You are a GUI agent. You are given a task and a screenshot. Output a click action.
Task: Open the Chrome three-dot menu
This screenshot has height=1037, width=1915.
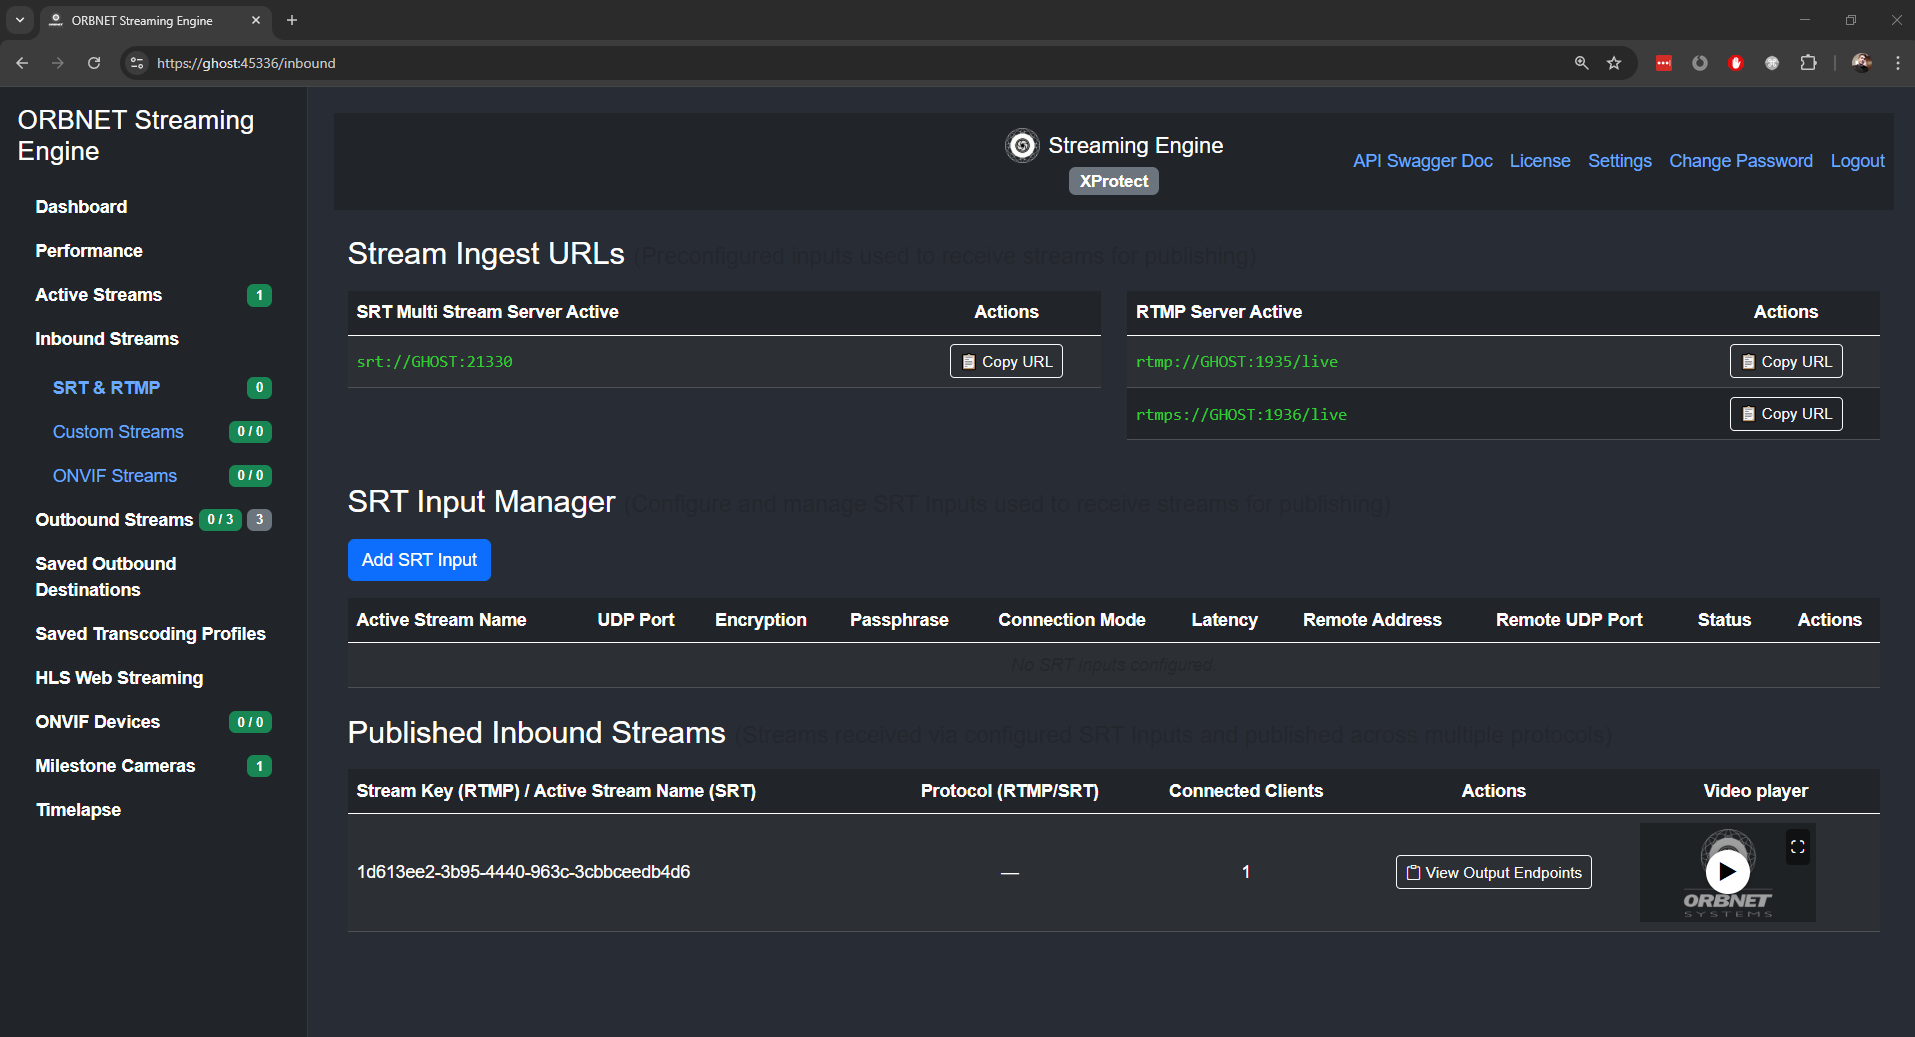[x=1897, y=63]
